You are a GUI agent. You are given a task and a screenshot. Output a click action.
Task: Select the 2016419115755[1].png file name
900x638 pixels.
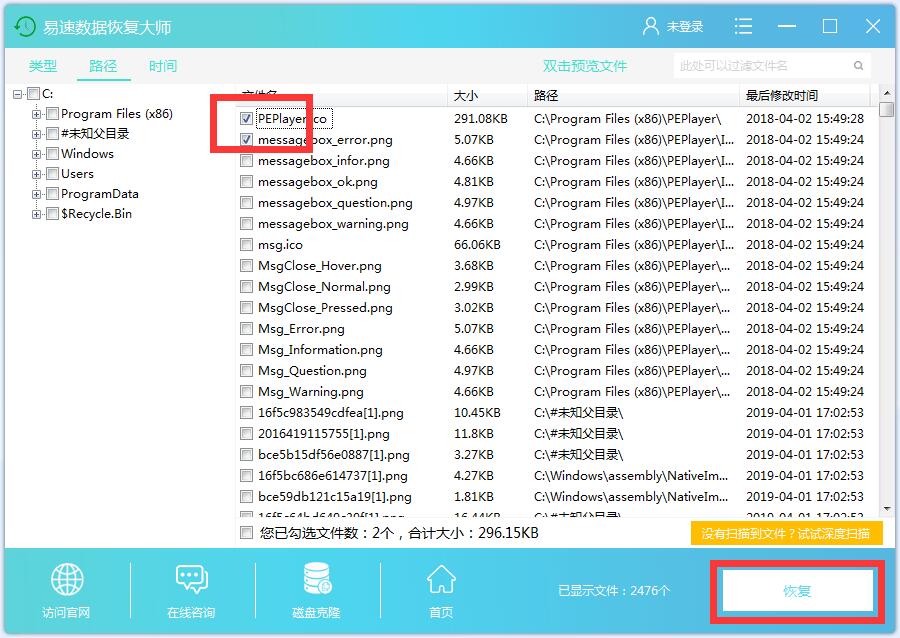pos(324,434)
